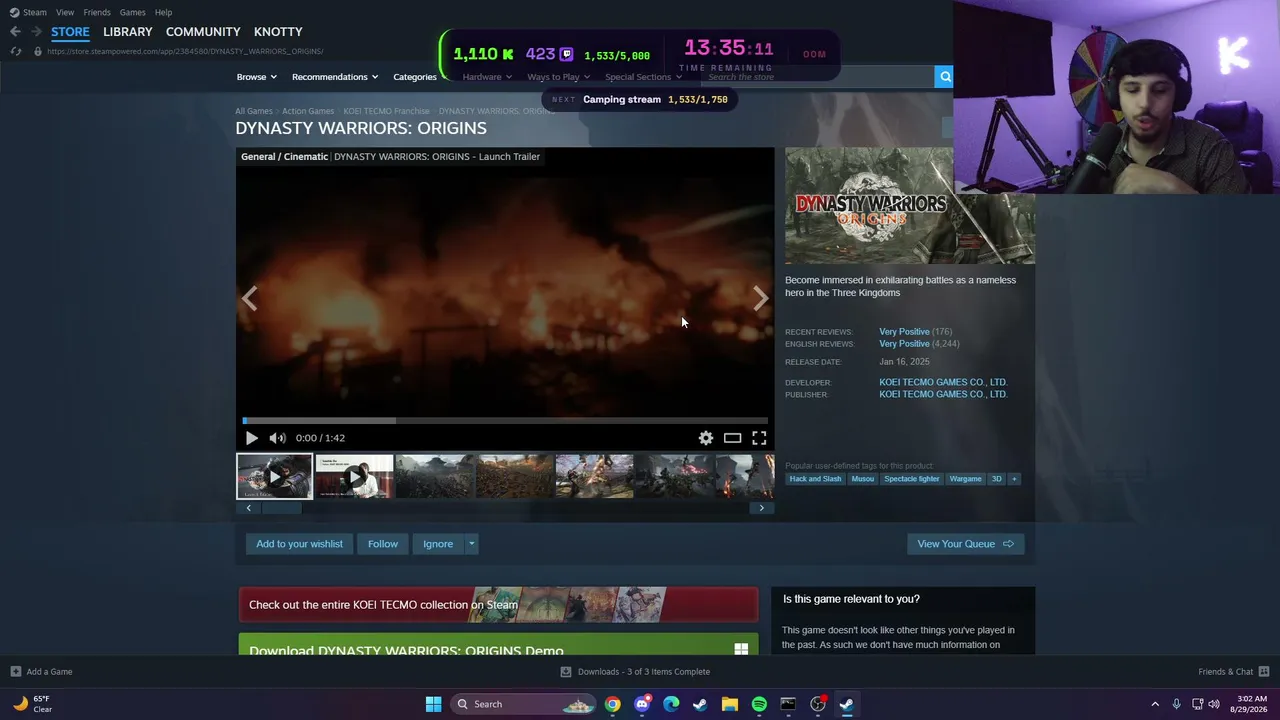Click the plus button to add tags
The height and width of the screenshot is (720, 1280).
point(1014,479)
